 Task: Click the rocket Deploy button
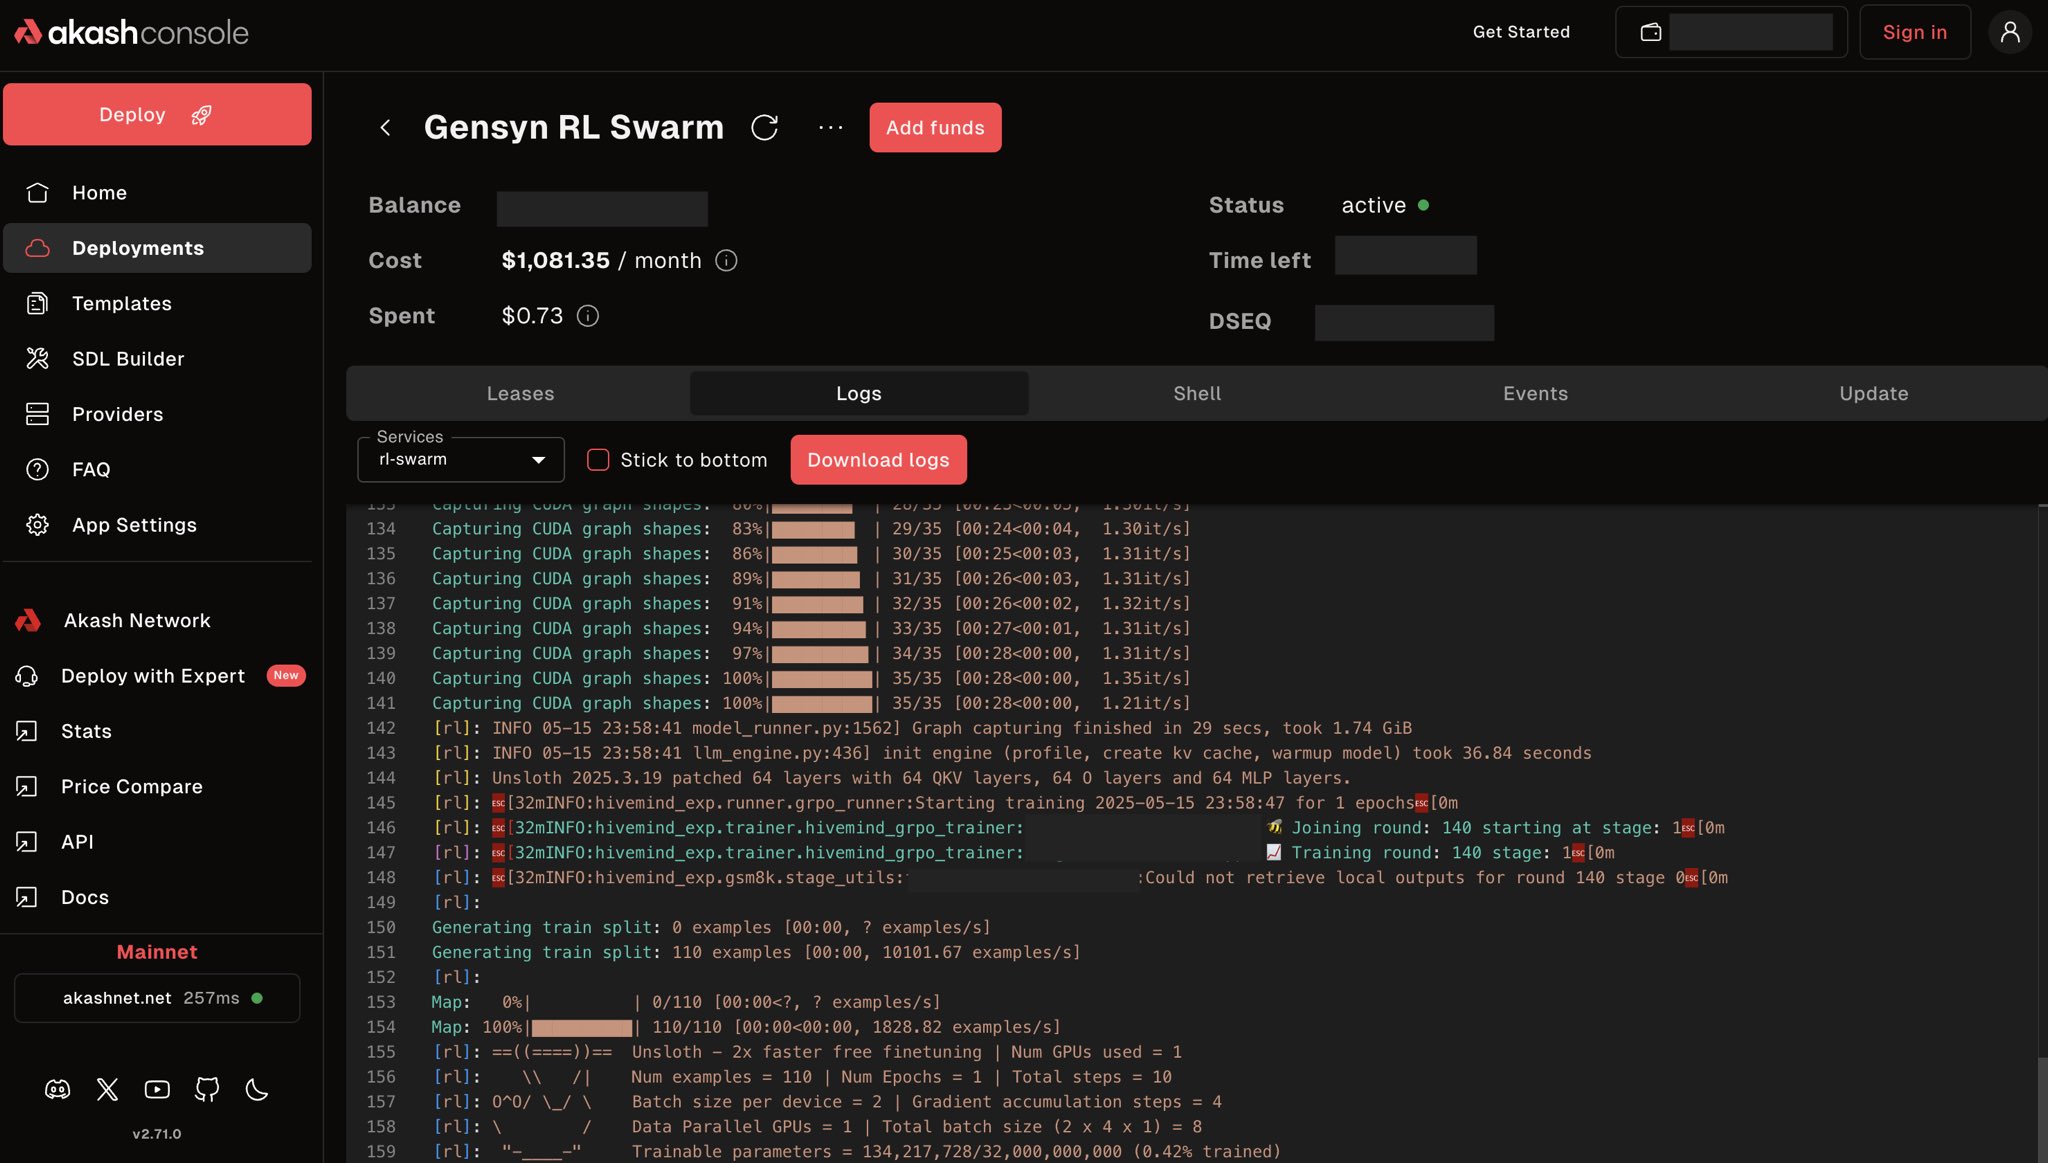point(157,114)
